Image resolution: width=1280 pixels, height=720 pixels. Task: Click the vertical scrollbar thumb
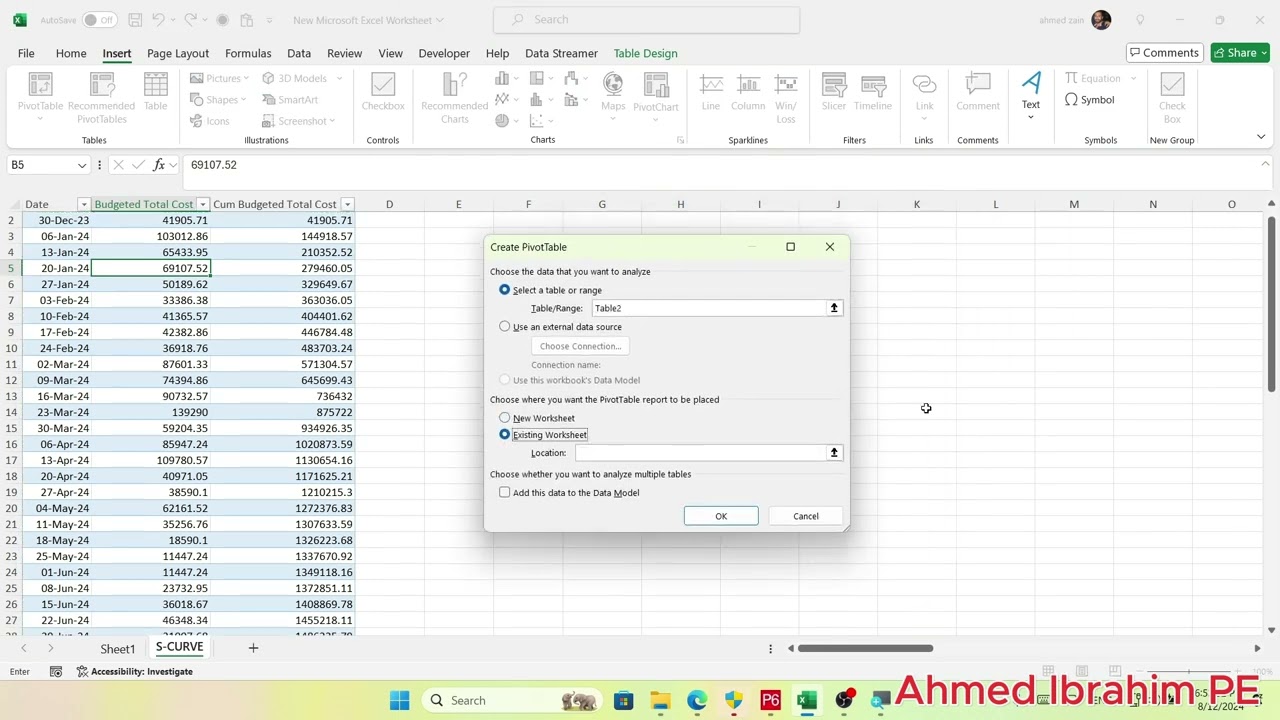[x=1272, y=304]
